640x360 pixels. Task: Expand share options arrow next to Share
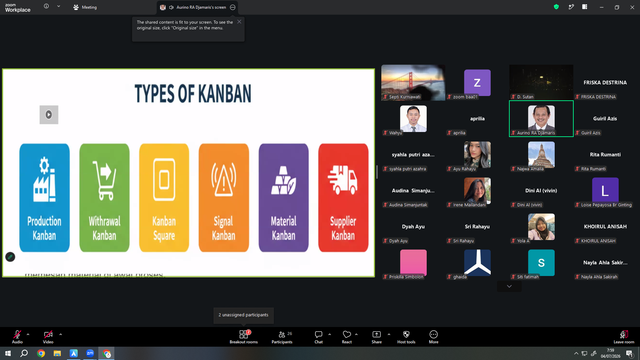(x=389, y=334)
